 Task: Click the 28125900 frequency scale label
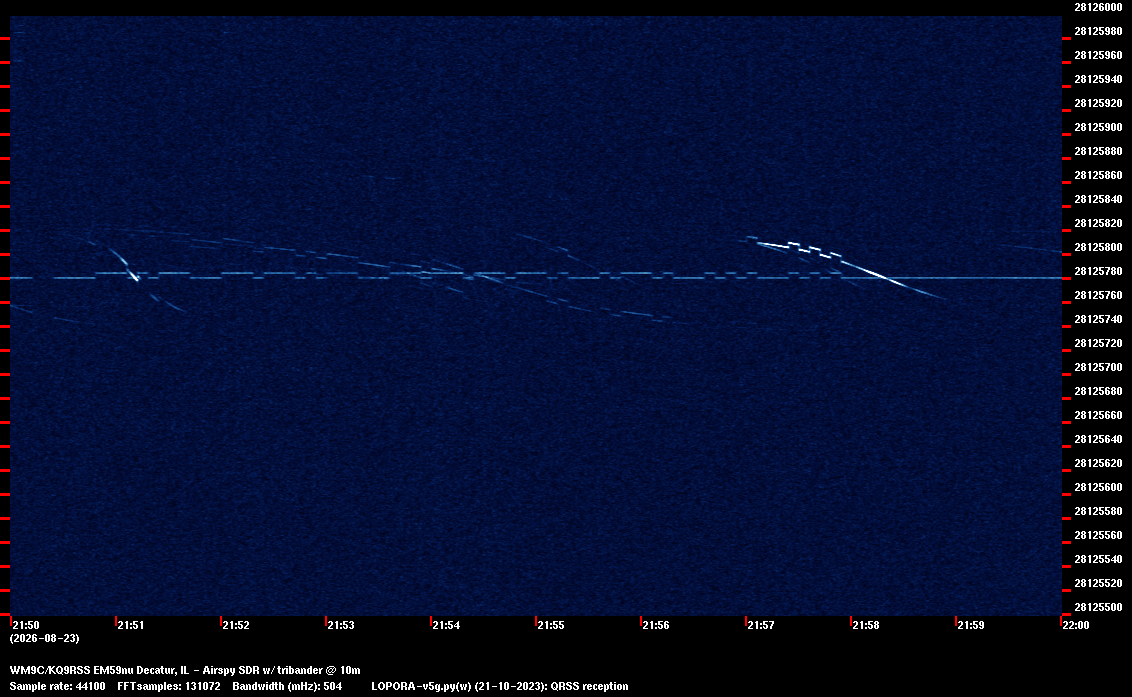click(x=1098, y=127)
